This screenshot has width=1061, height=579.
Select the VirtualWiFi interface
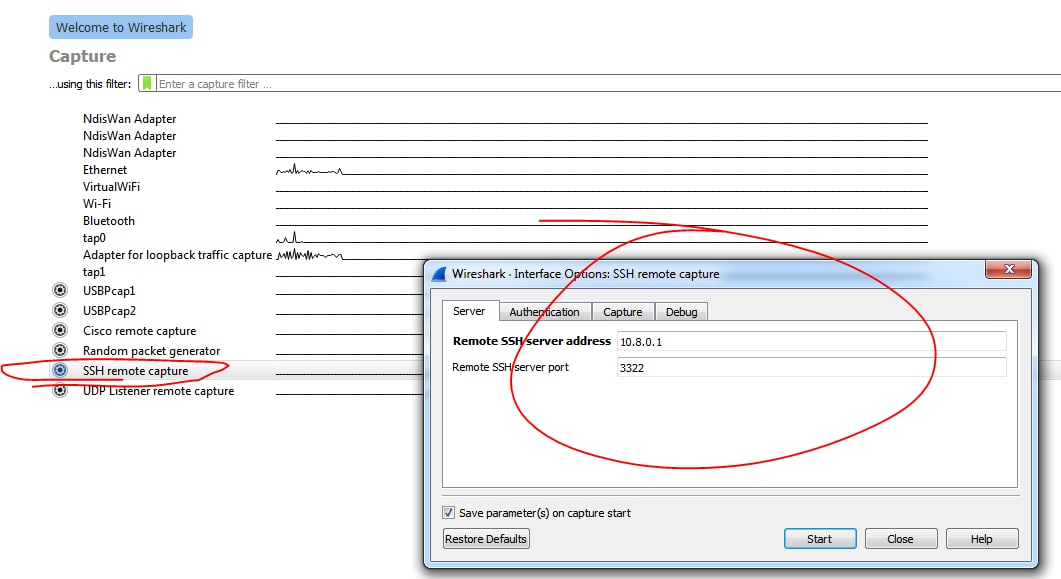point(112,187)
